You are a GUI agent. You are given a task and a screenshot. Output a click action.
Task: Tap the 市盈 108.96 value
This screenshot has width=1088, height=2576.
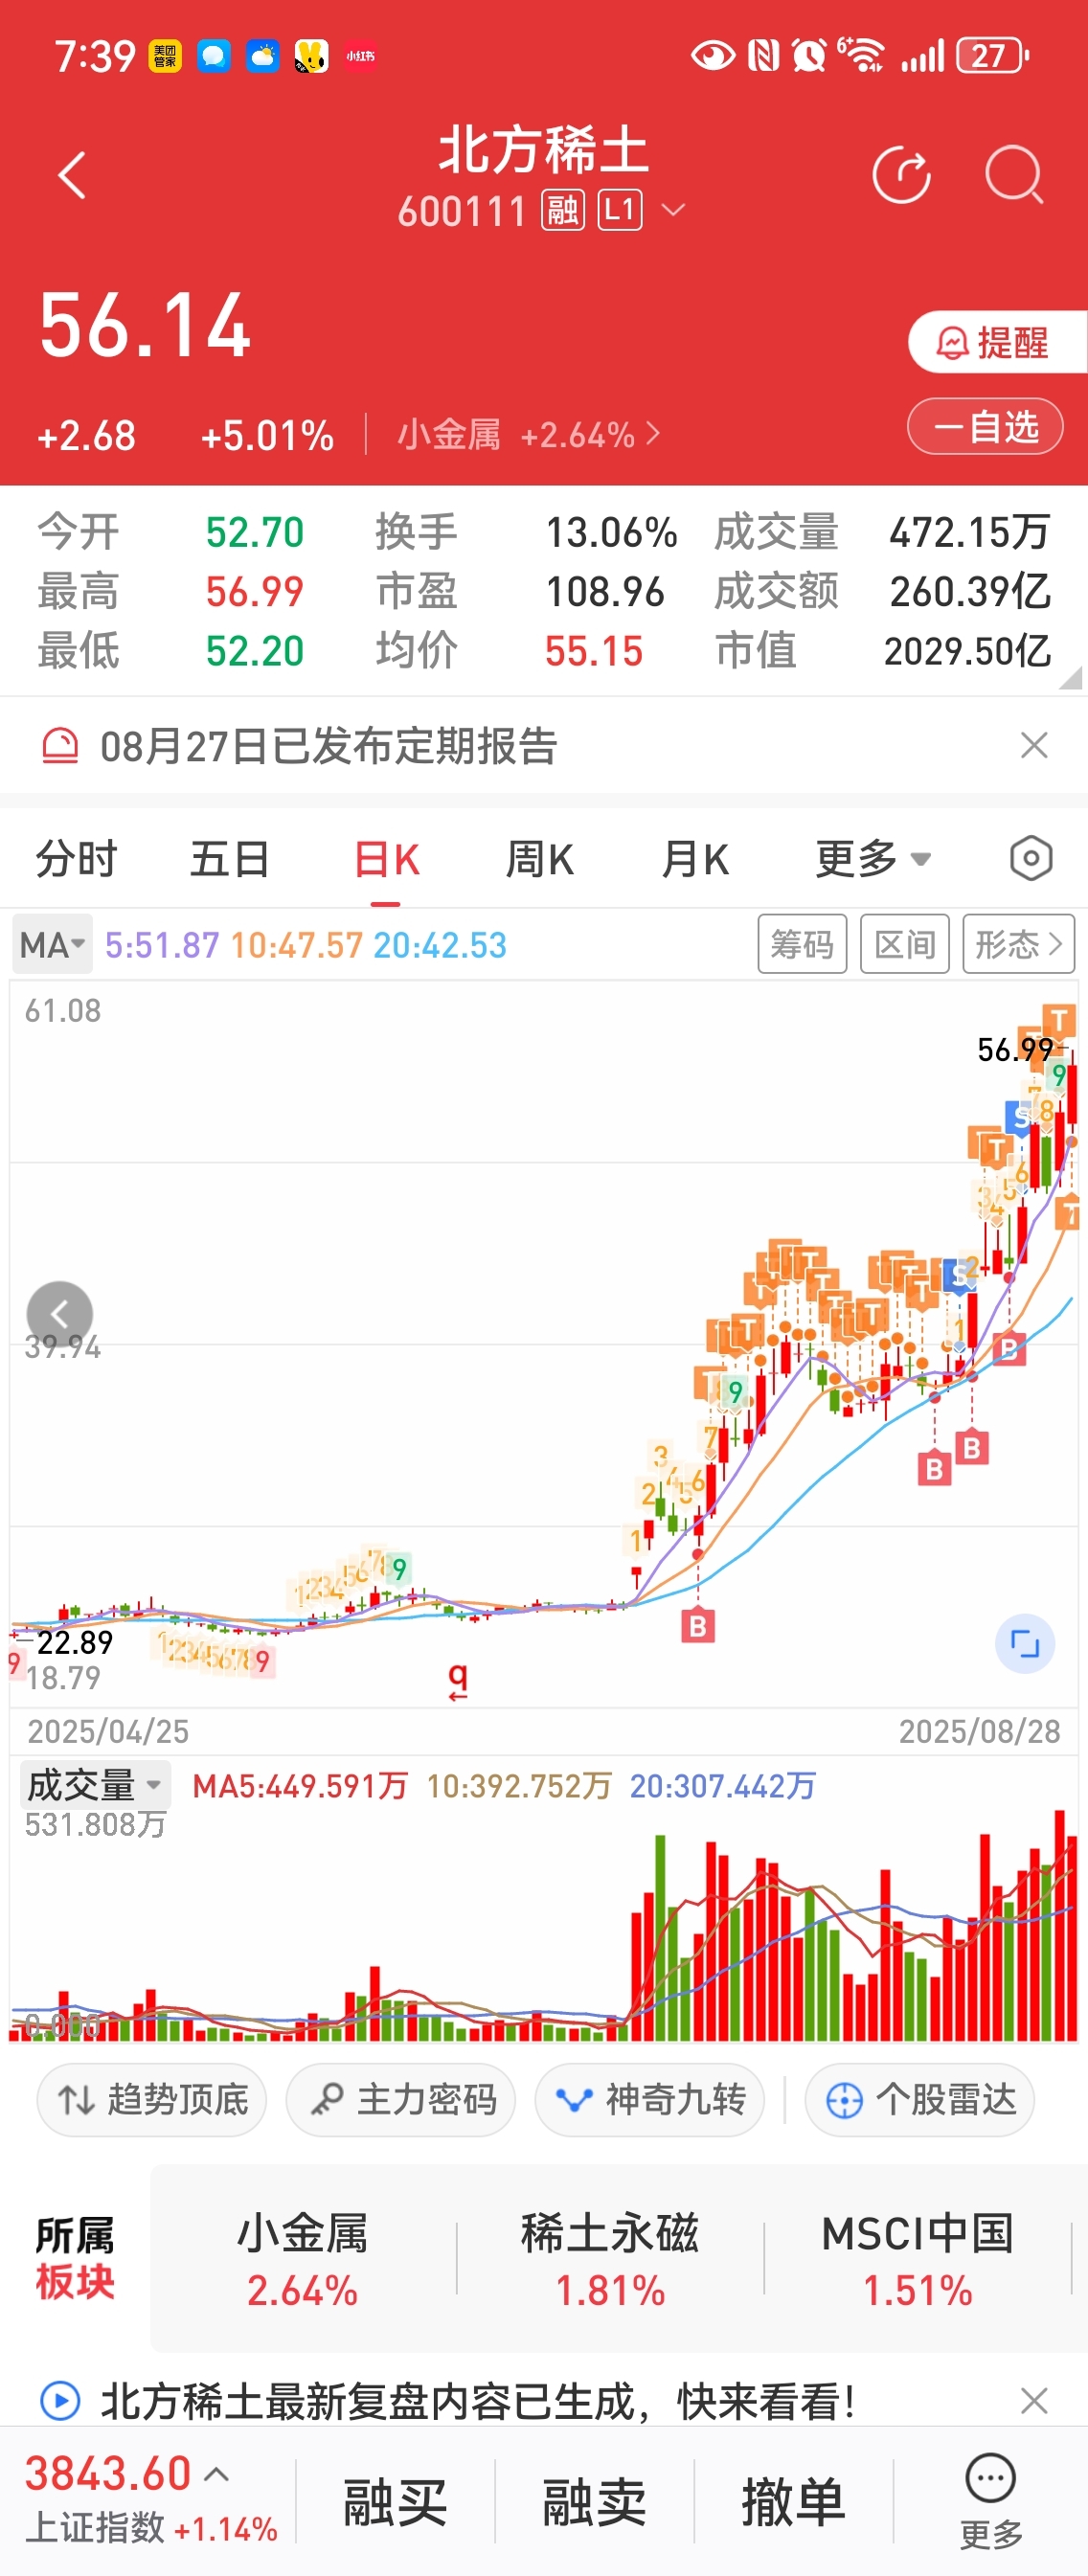click(605, 591)
